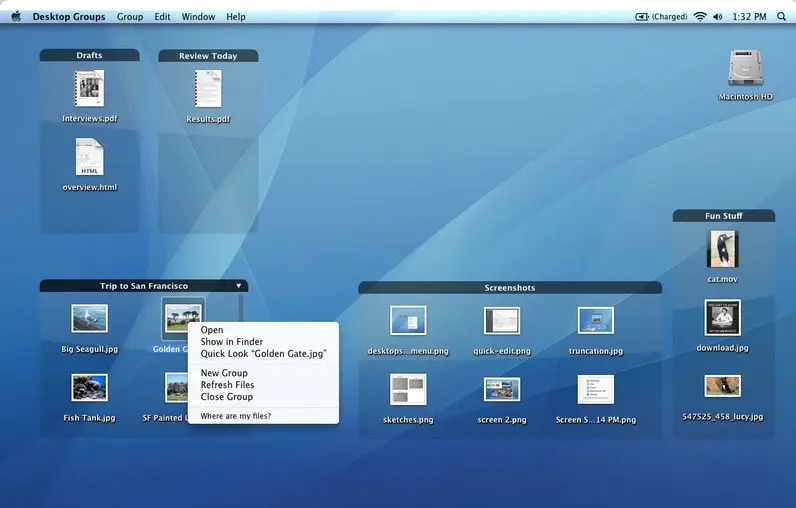This screenshot has width=796, height=508.
Task: Click the sketches.png file name label
Action: click(x=408, y=420)
